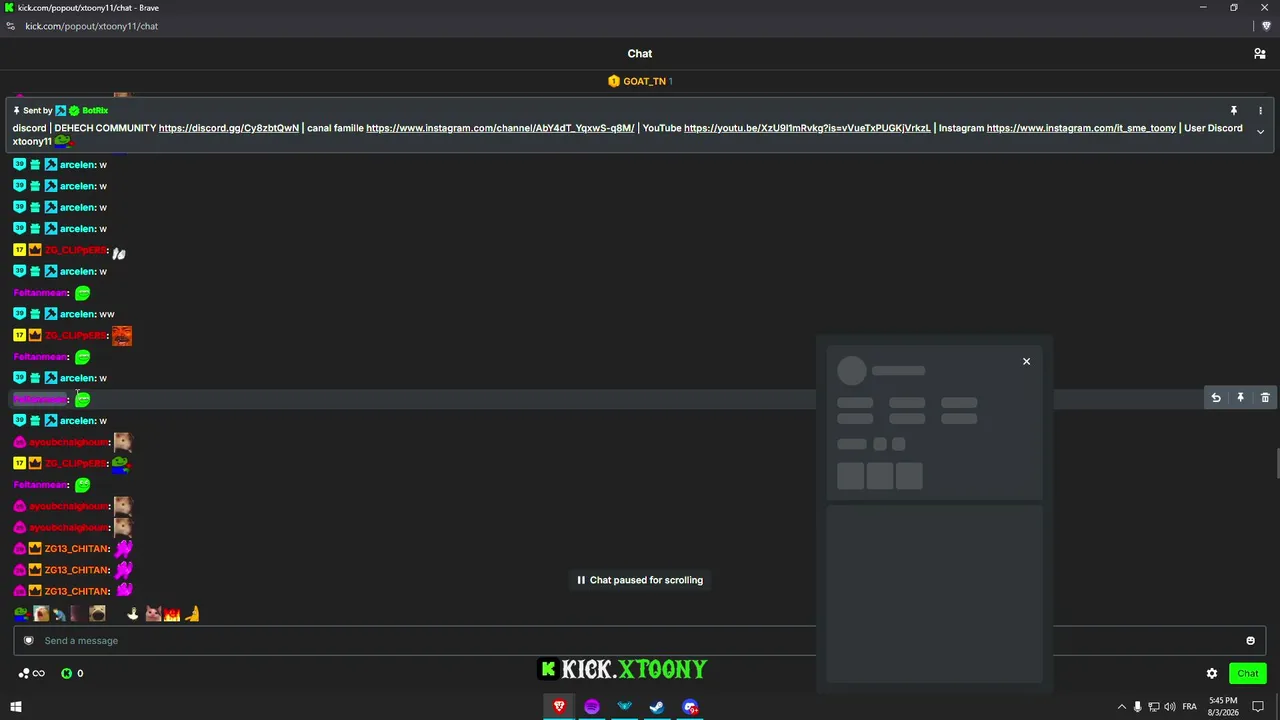Open the Windows Start menu
The width and height of the screenshot is (1280, 720).
click(x=15, y=707)
